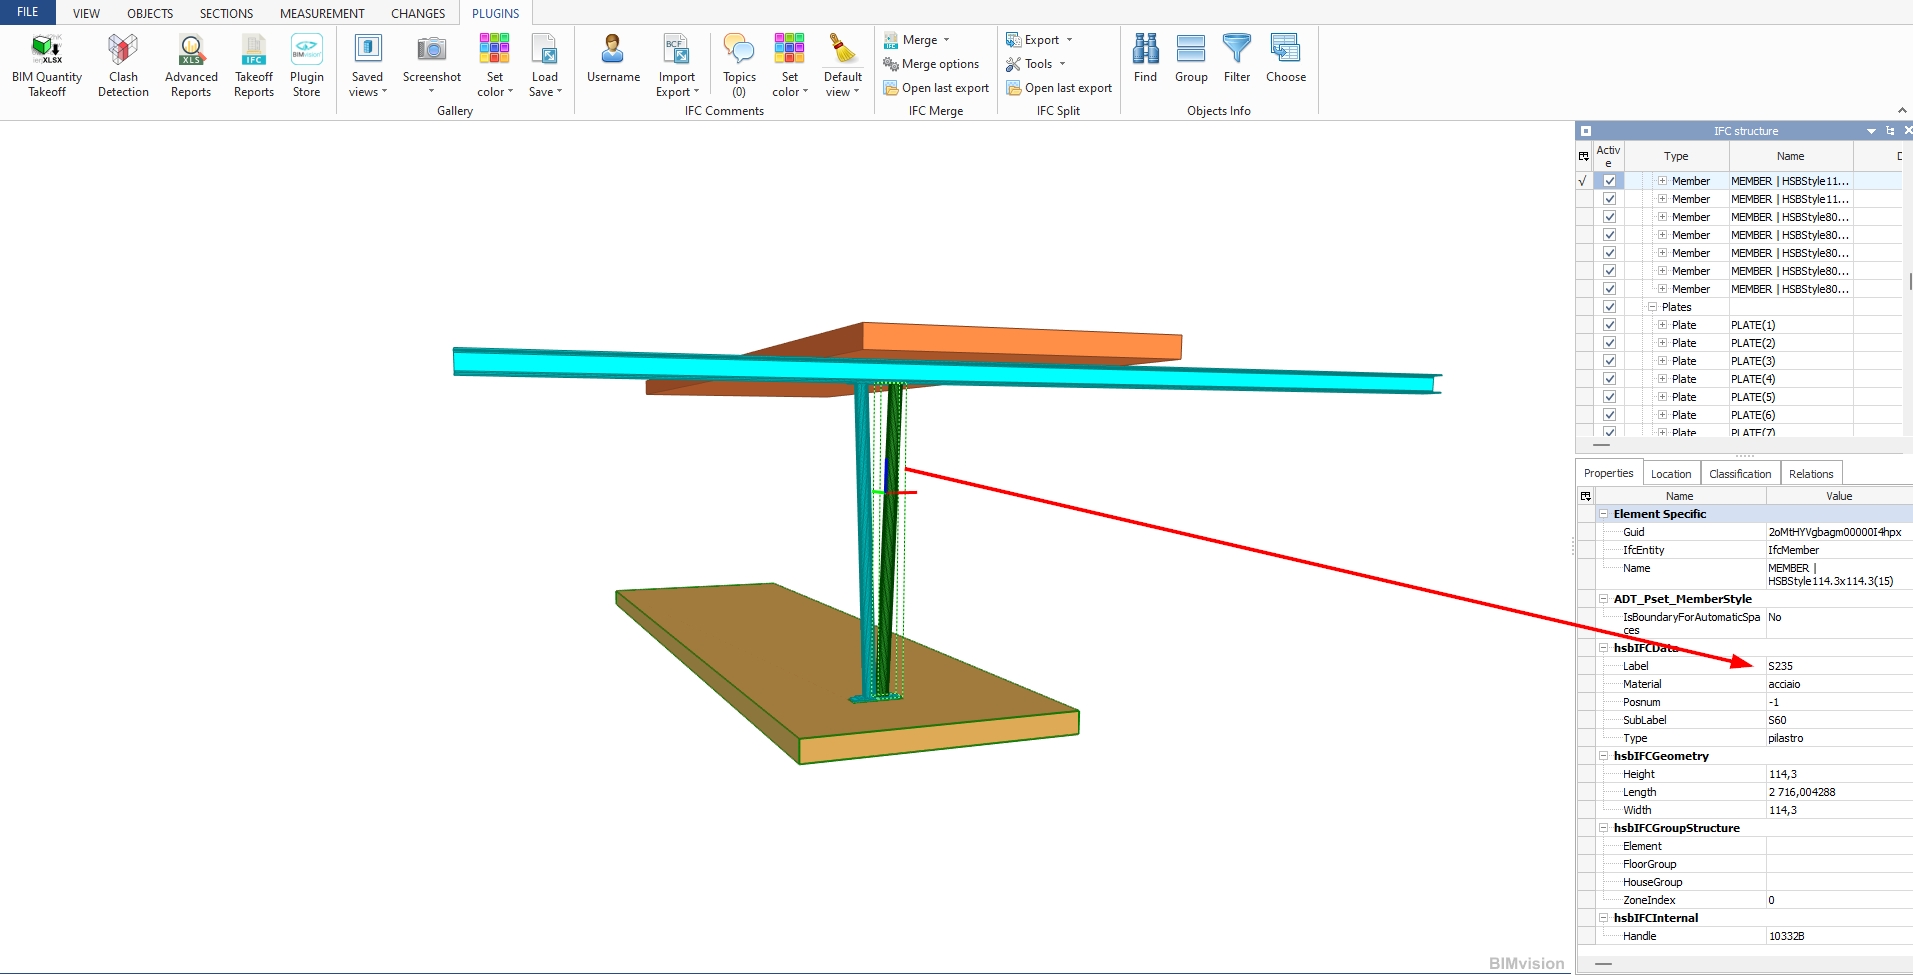The height and width of the screenshot is (975, 1913).
Task: Click the IFC Merge icon
Action: (x=891, y=40)
